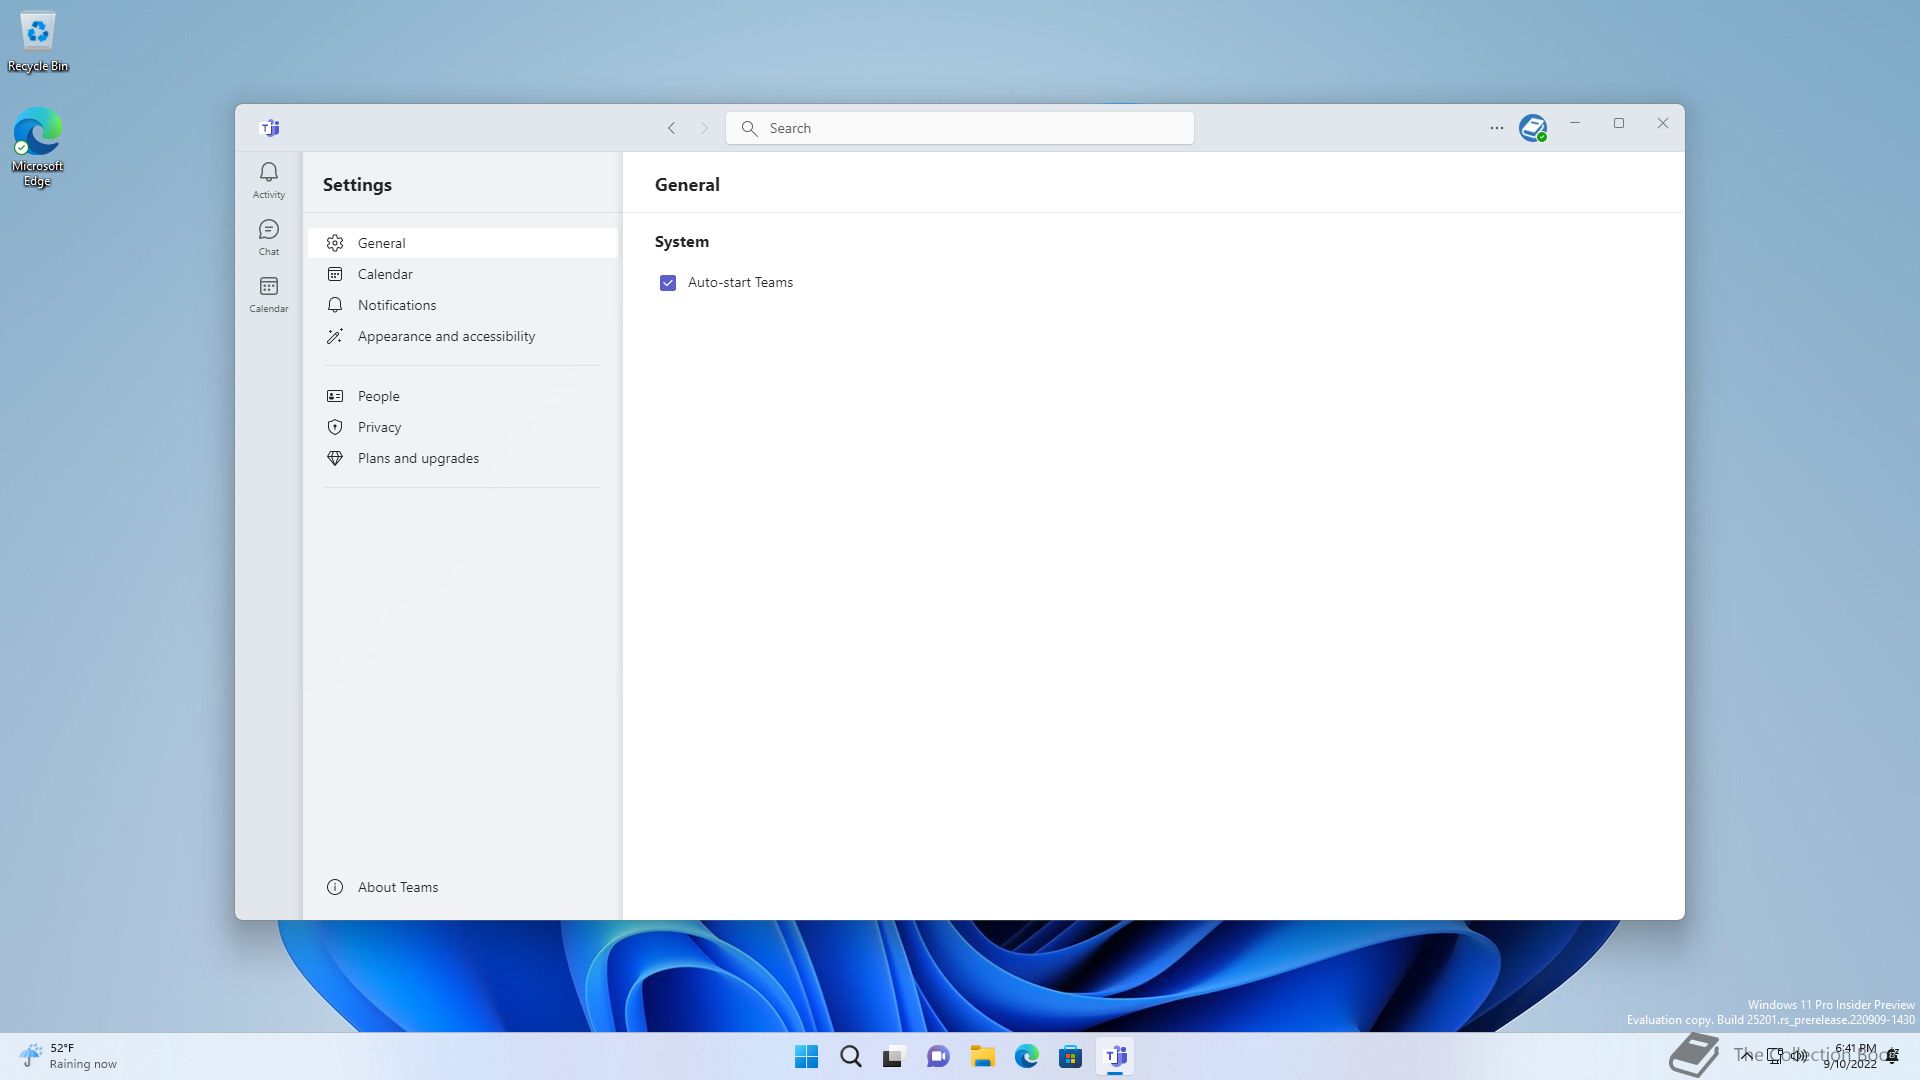Open the weather widget showing 52°F

coord(68,1056)
